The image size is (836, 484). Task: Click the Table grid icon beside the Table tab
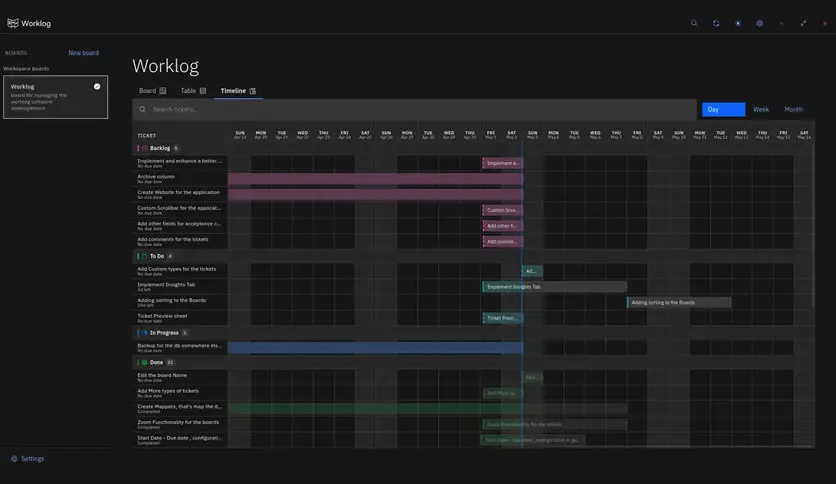click(203, 91)
